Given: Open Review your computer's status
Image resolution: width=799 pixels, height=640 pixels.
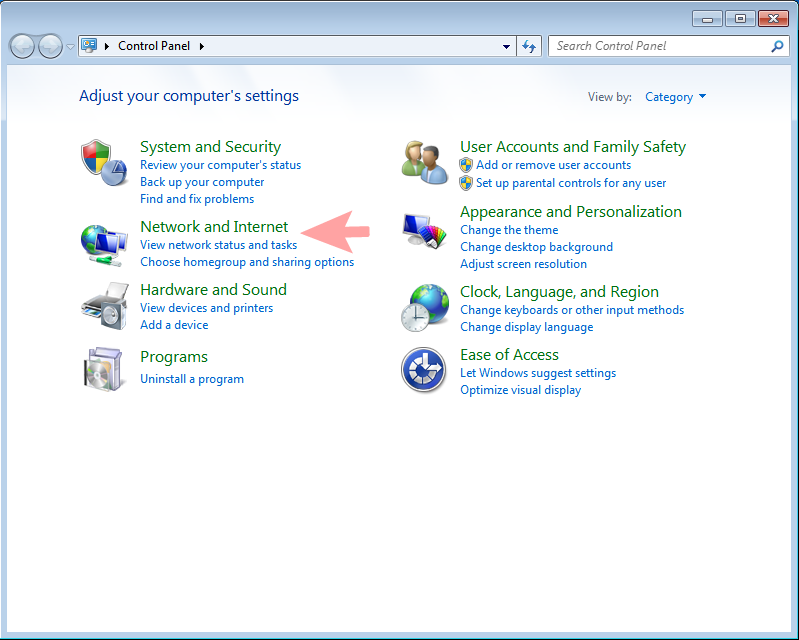Looking at the screenshot, I should 221,165.
